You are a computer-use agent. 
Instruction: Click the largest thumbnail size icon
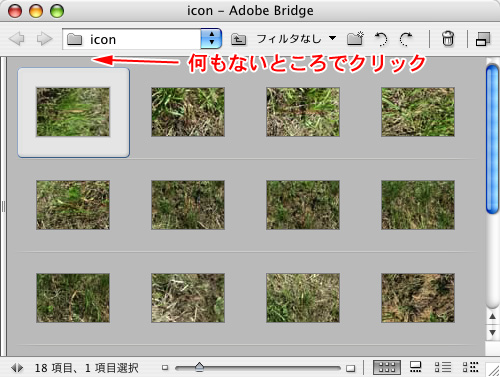click(351, 368)
